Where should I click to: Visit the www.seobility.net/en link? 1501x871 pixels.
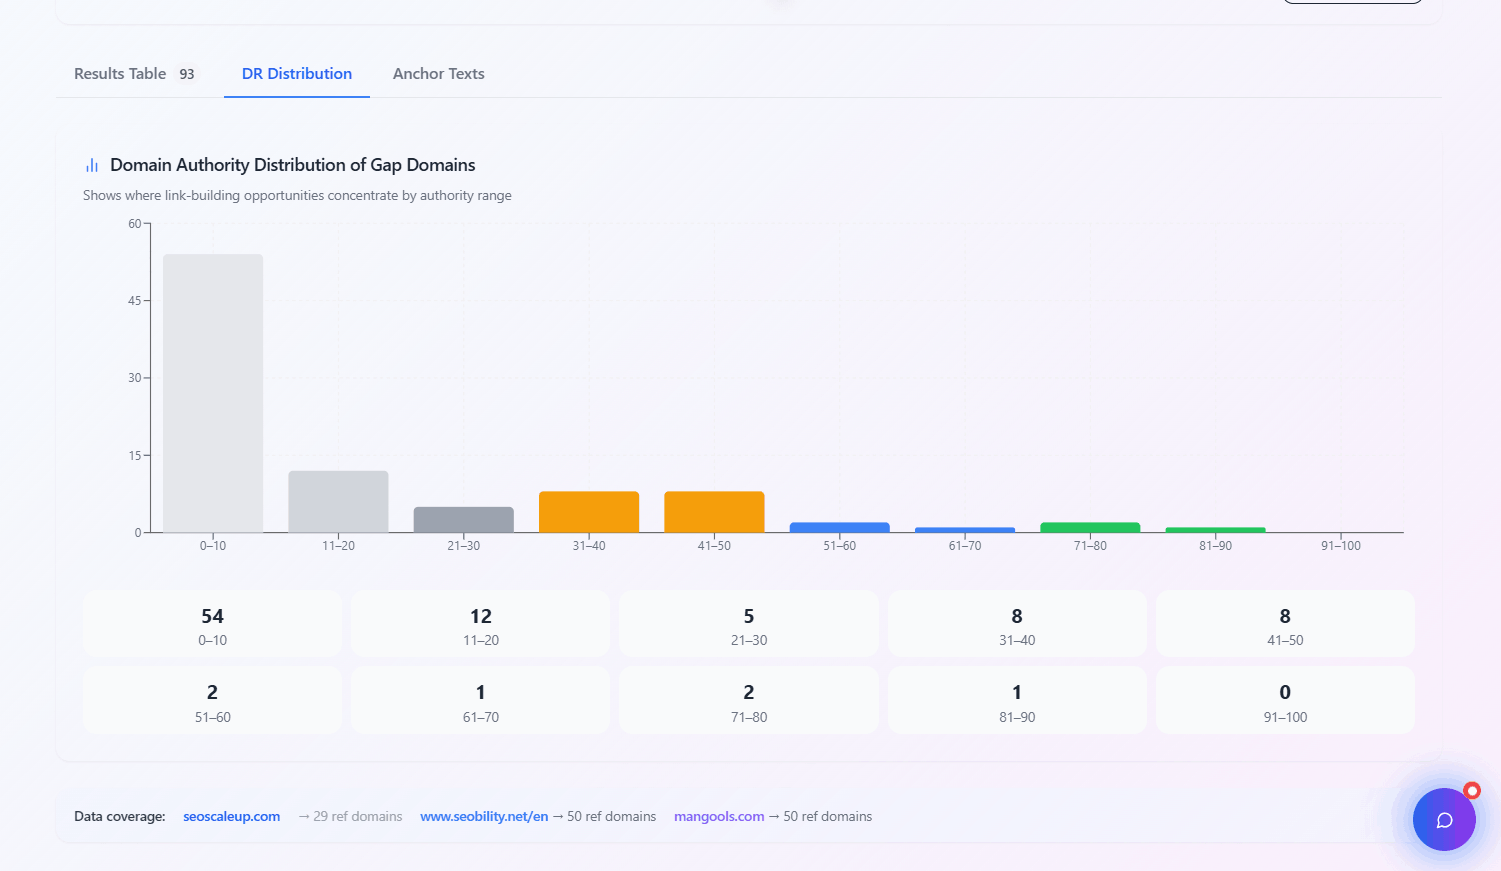pyautogui.click(x=484, y=816)
